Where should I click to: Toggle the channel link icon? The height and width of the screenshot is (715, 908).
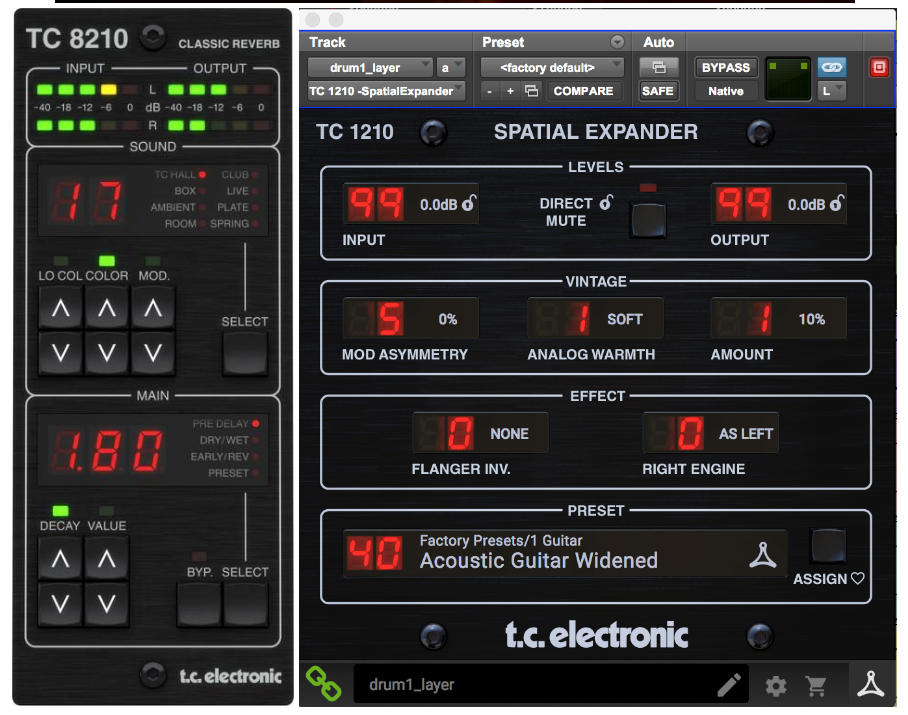[x=832, y=67]
